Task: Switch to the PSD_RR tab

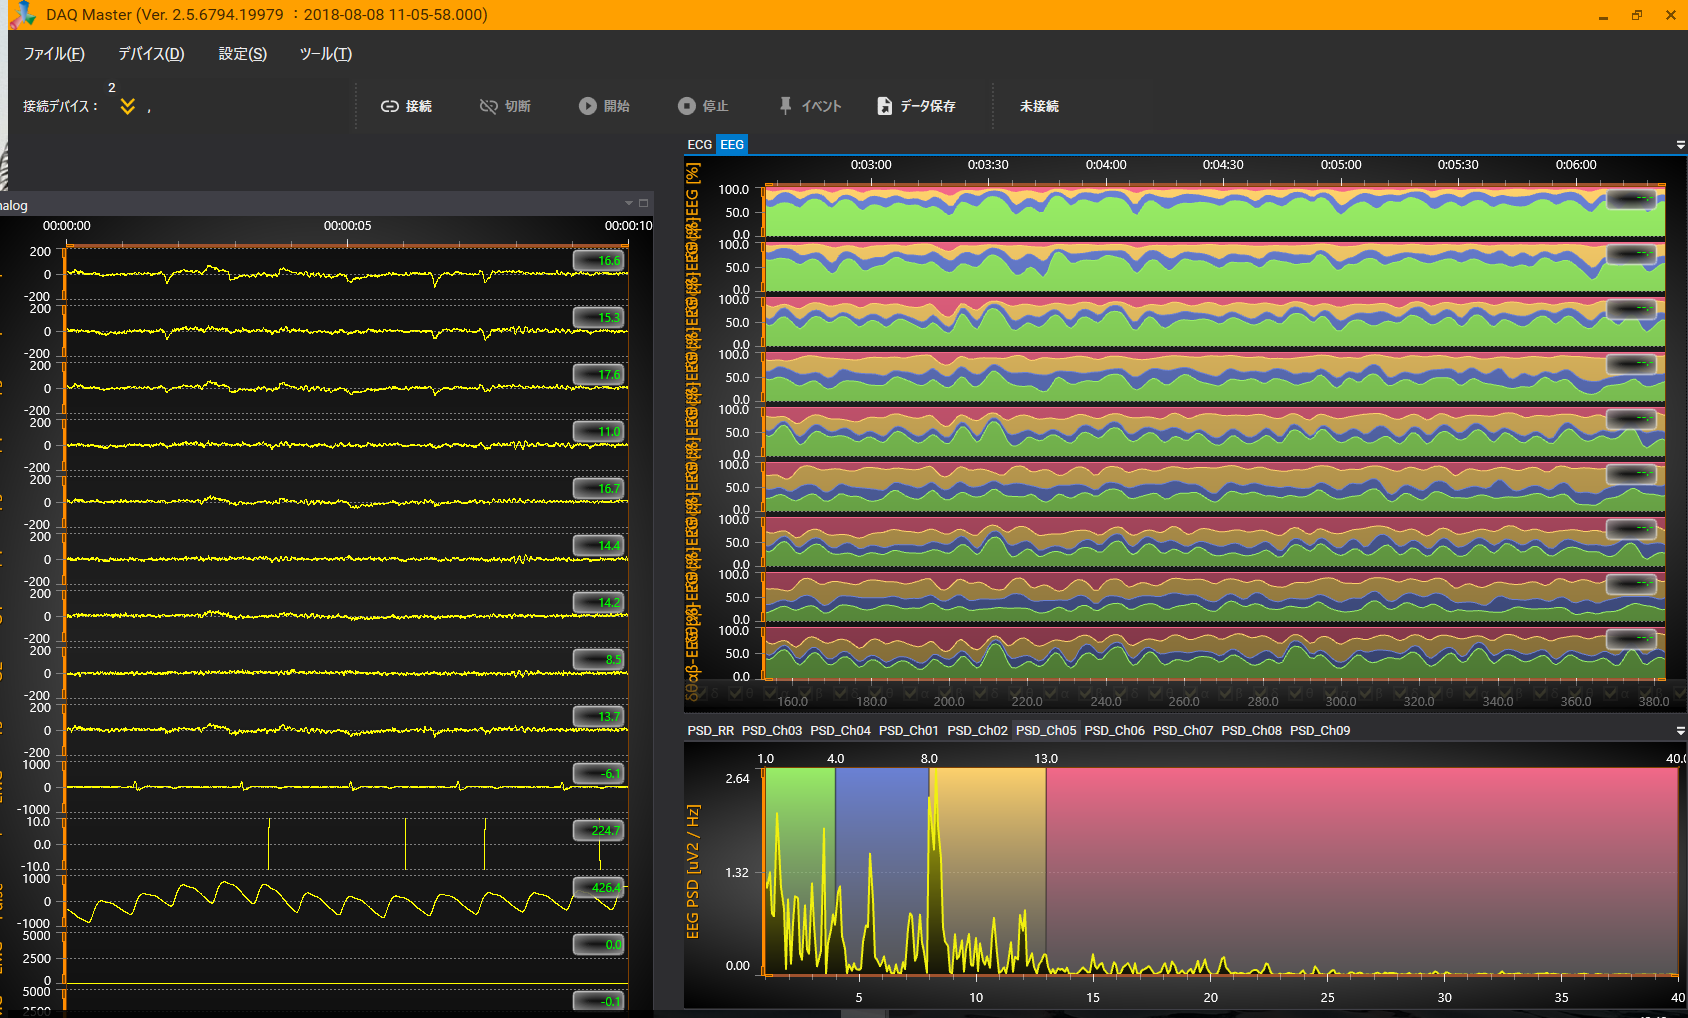Action: click(x=711, y=731)
